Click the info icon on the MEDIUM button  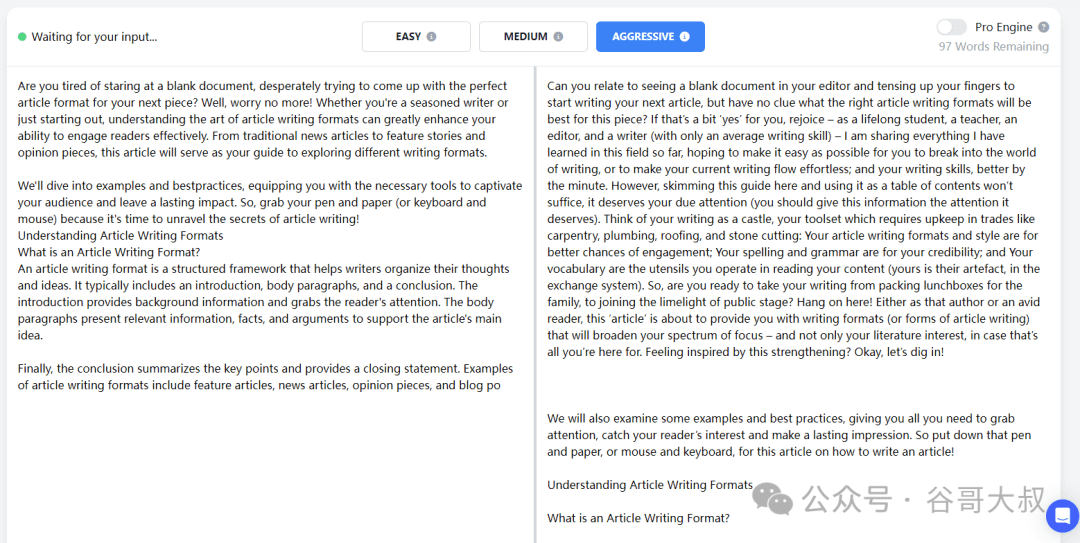558,37
